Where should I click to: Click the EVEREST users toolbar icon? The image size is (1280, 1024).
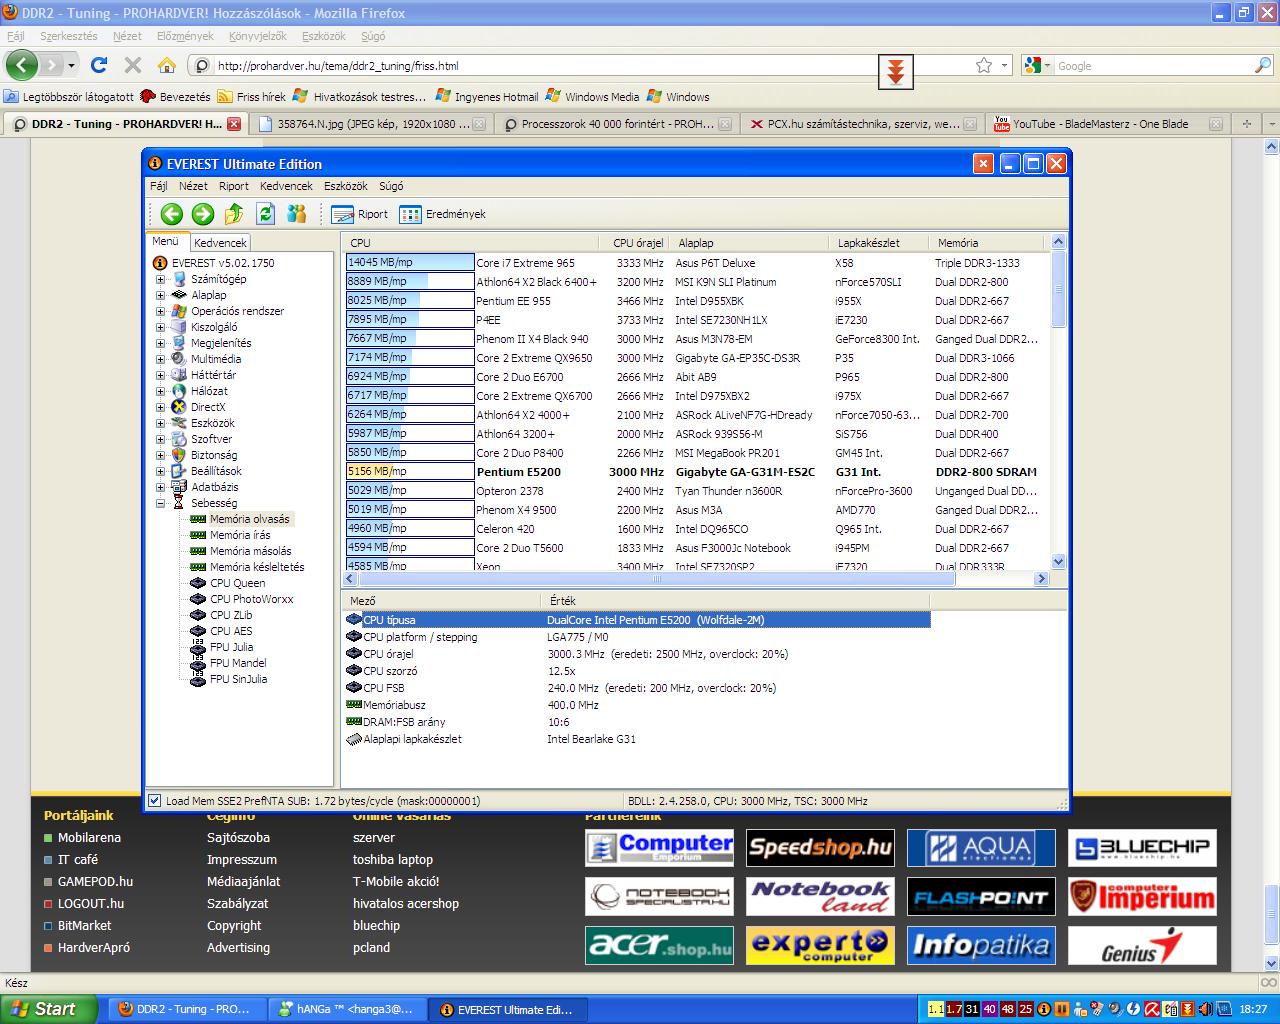(x=297, y=213)
